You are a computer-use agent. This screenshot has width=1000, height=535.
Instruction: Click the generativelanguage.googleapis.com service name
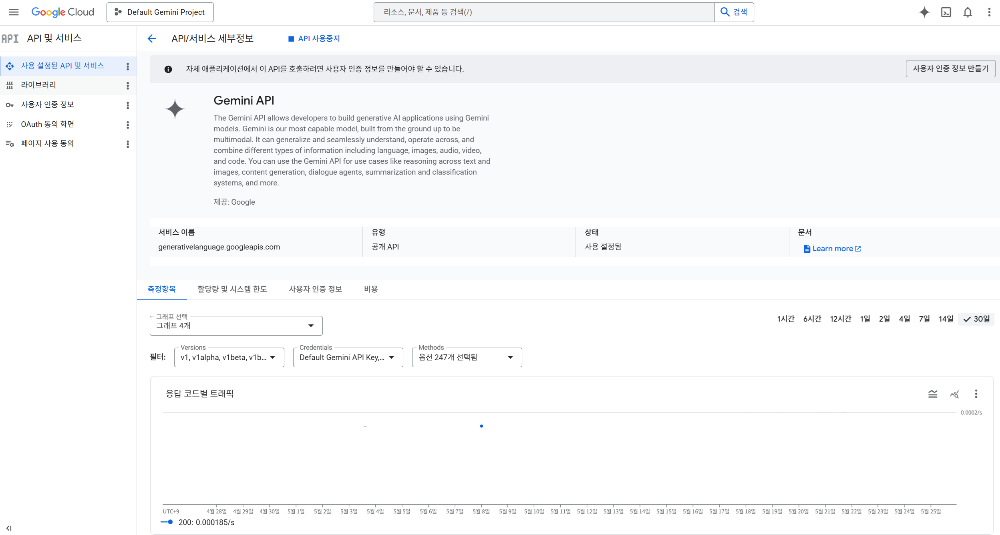(219, 247)
